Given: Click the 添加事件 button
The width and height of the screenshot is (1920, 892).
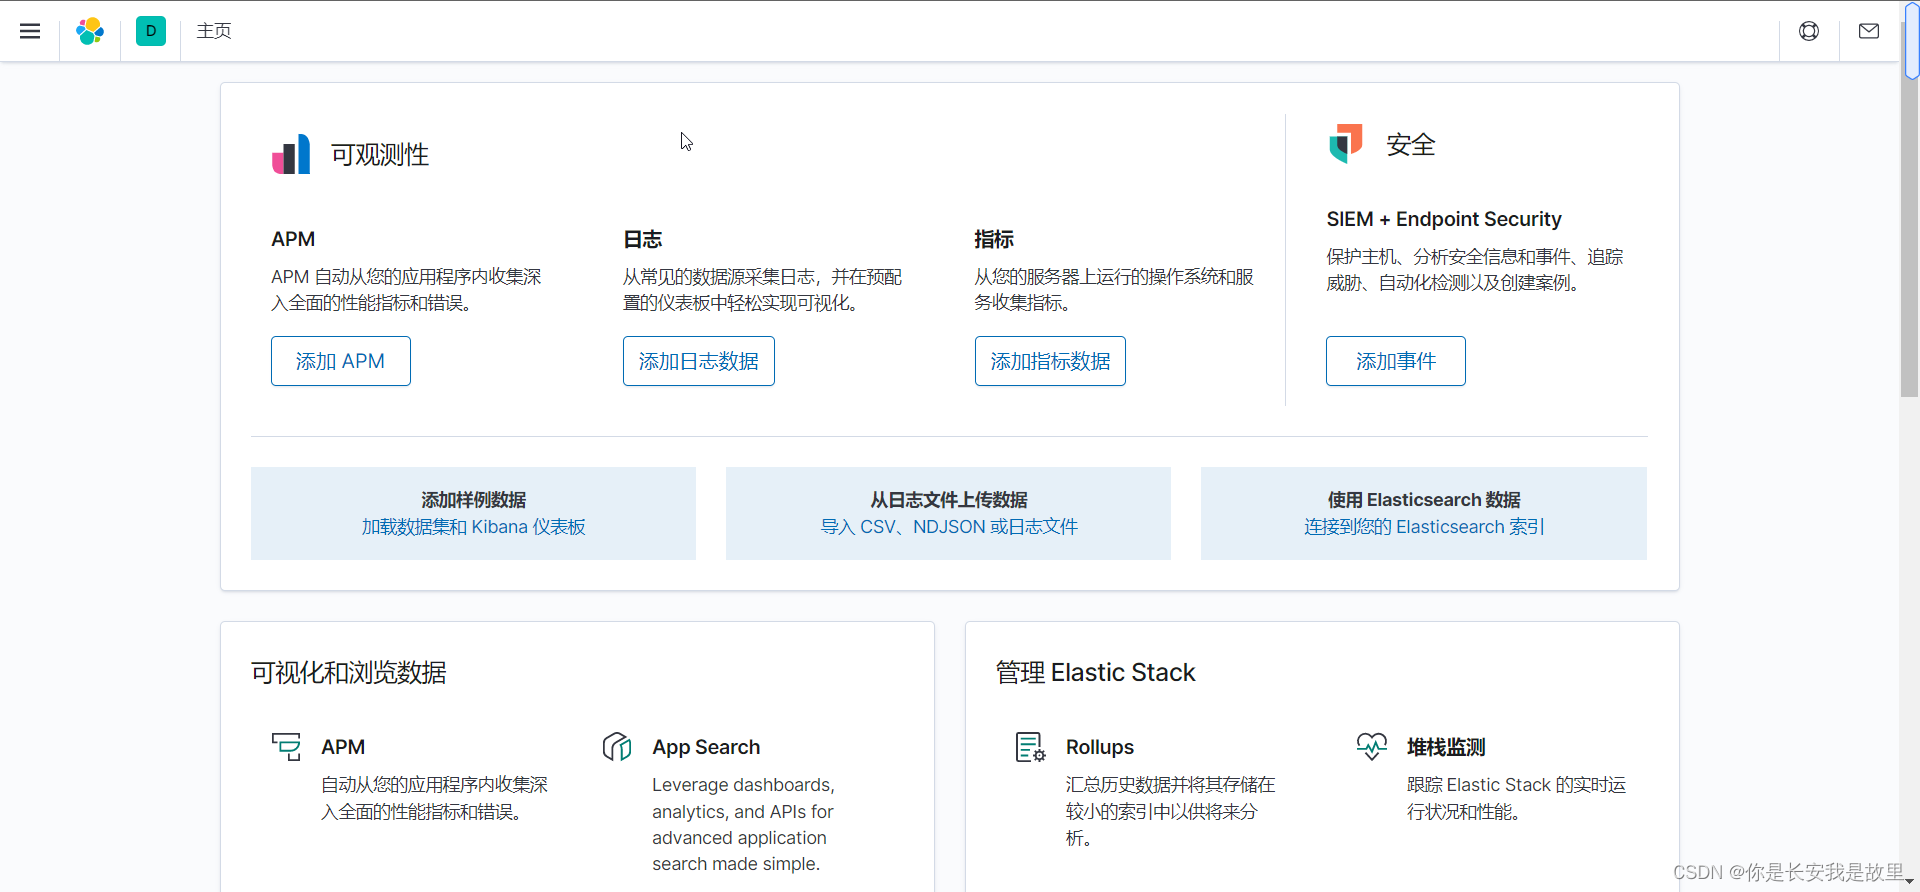Looking at the screenshot, I should click(1396, 361).
